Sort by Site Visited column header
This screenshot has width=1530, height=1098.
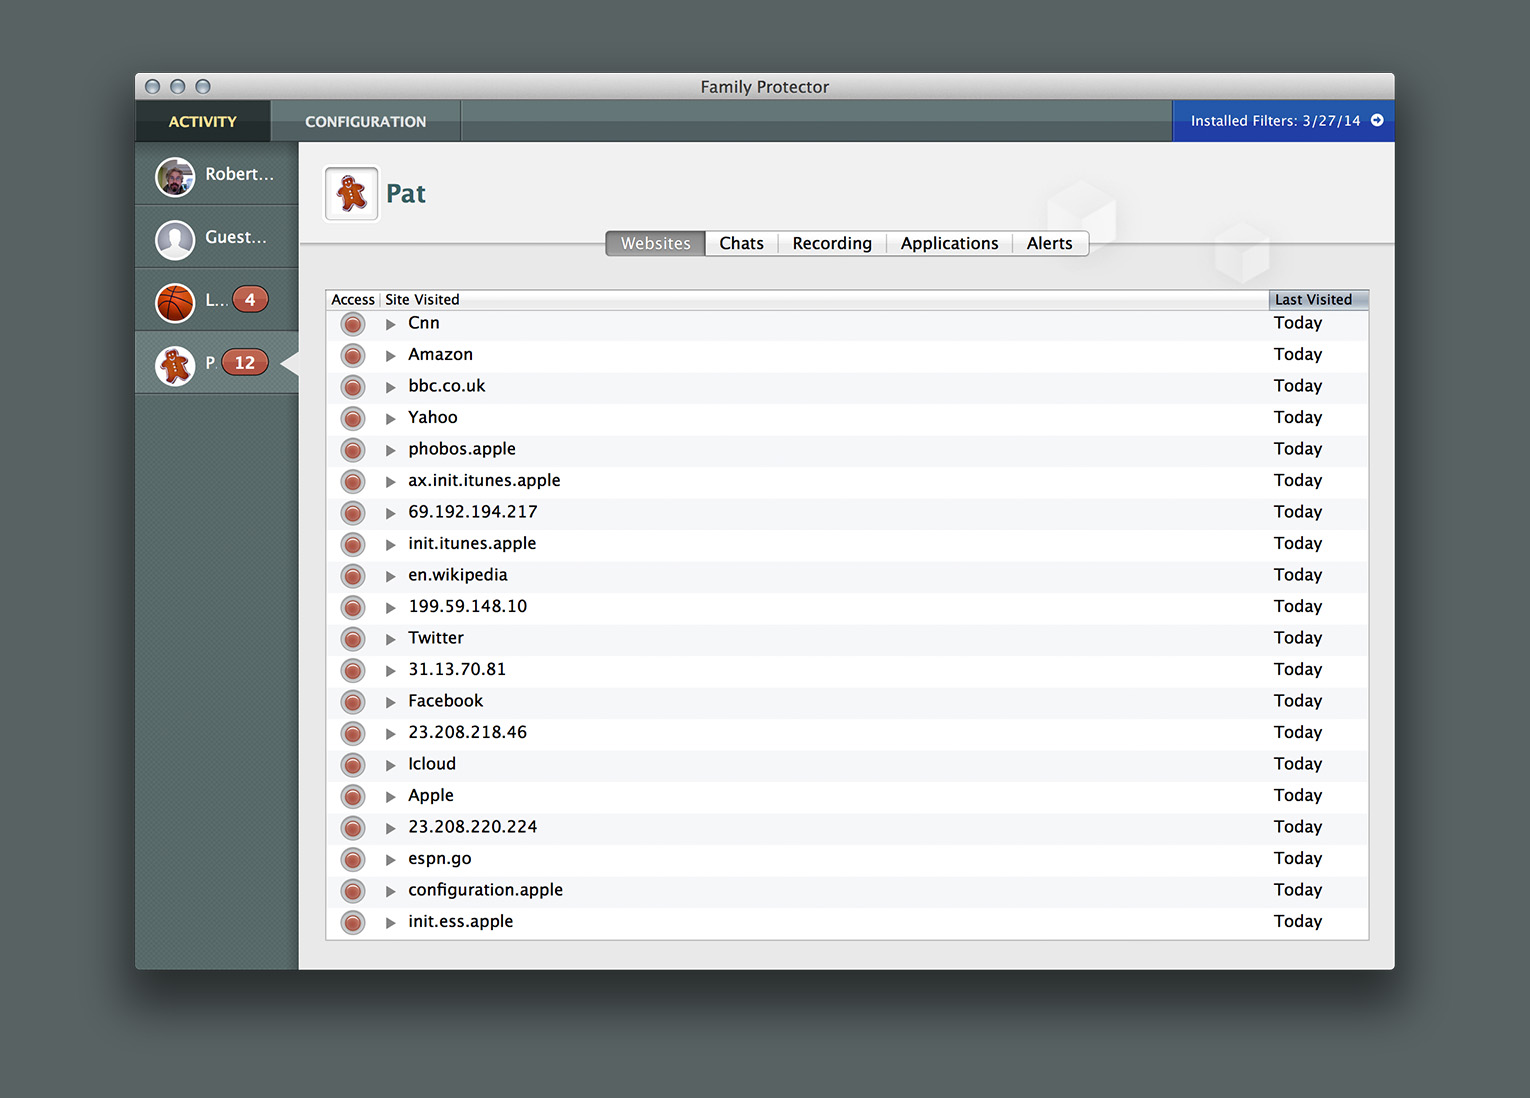(x=825, y=299)
